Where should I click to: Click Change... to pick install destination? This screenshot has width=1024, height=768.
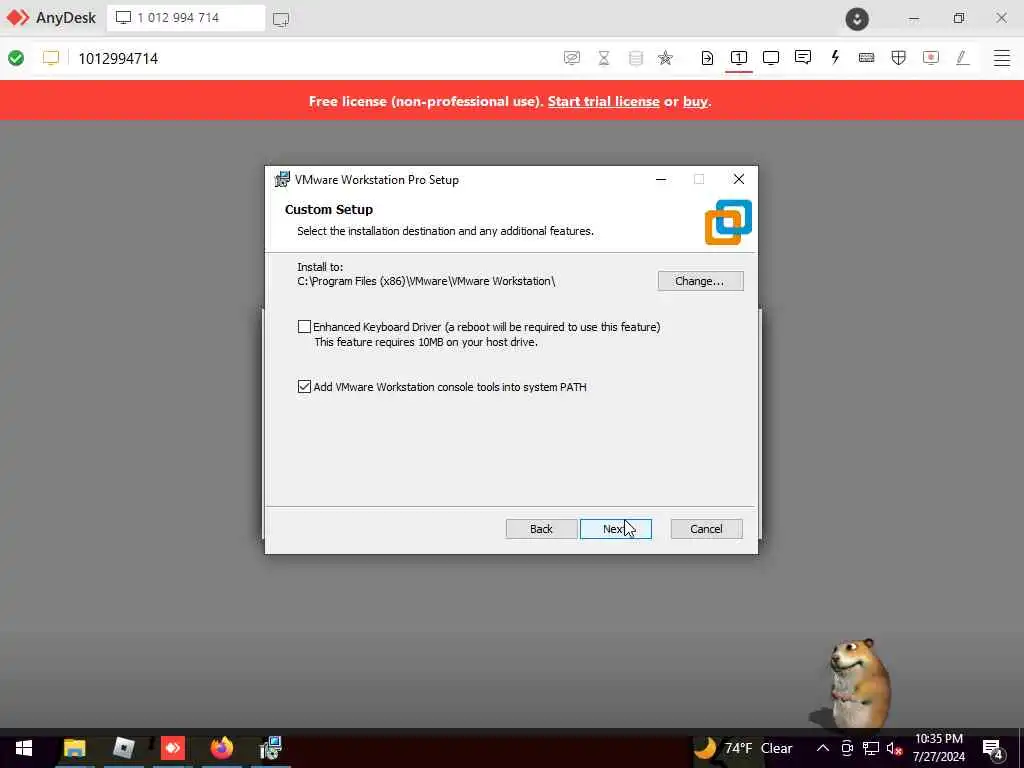[700, 281]
